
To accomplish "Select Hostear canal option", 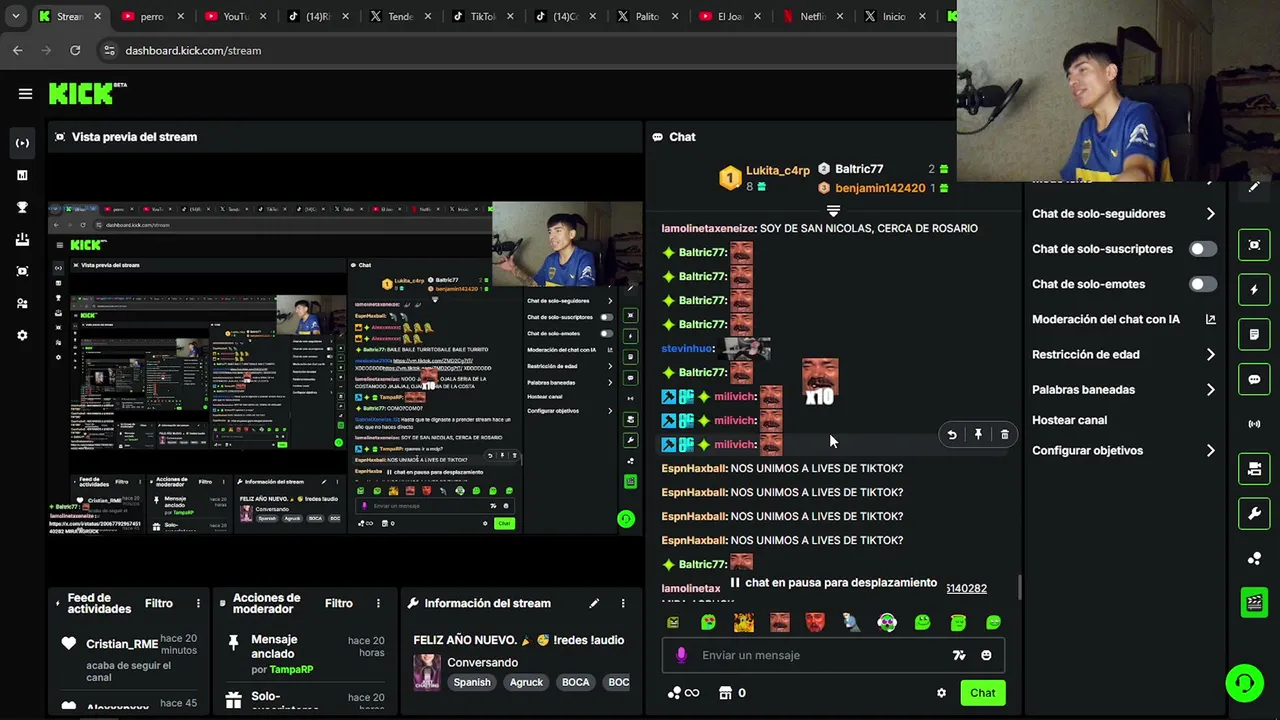I will pos(1069,420).
